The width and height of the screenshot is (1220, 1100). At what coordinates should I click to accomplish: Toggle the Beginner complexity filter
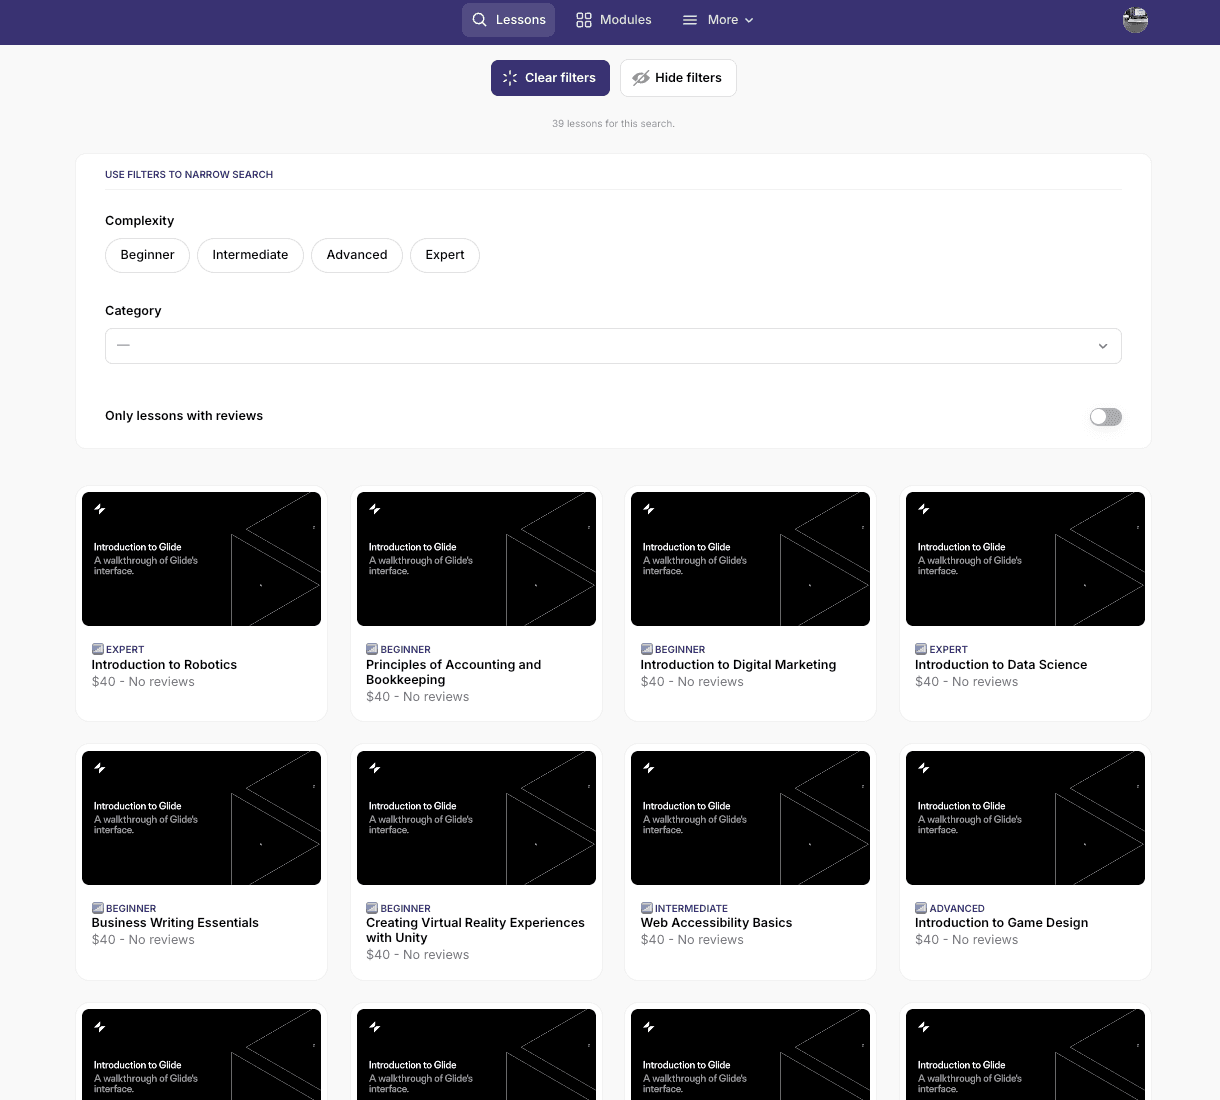click(147, 255)
